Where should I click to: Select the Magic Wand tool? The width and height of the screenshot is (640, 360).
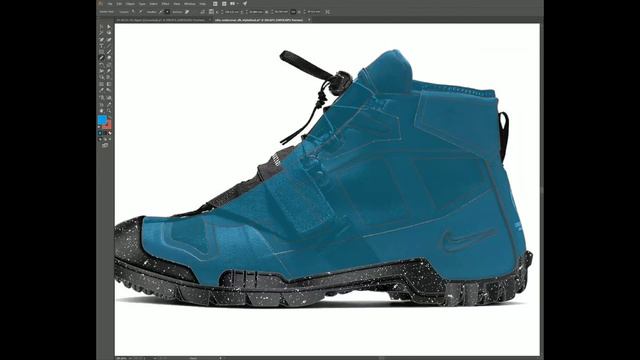(x=101, y=33)
